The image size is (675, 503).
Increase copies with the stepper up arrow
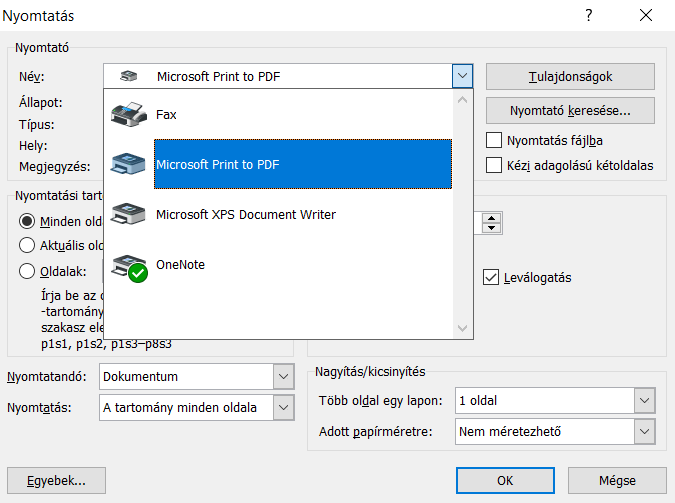coord(491,218)
